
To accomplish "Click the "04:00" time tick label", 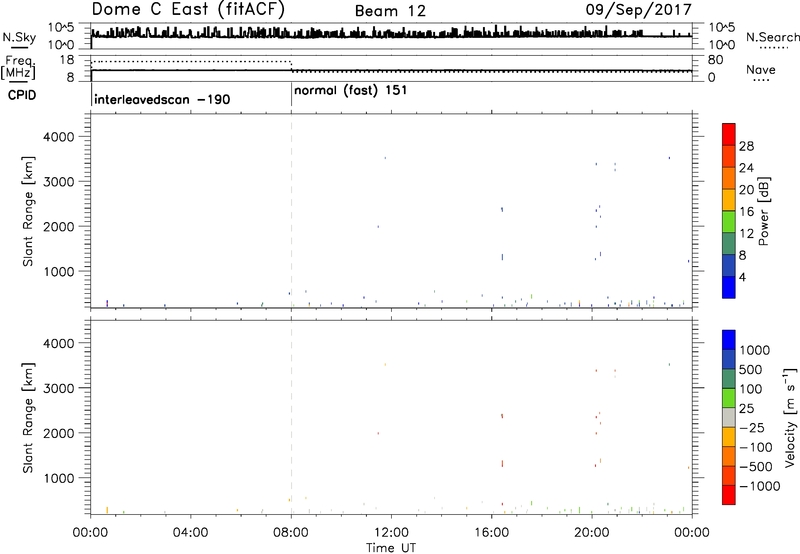I will (190, 533).
